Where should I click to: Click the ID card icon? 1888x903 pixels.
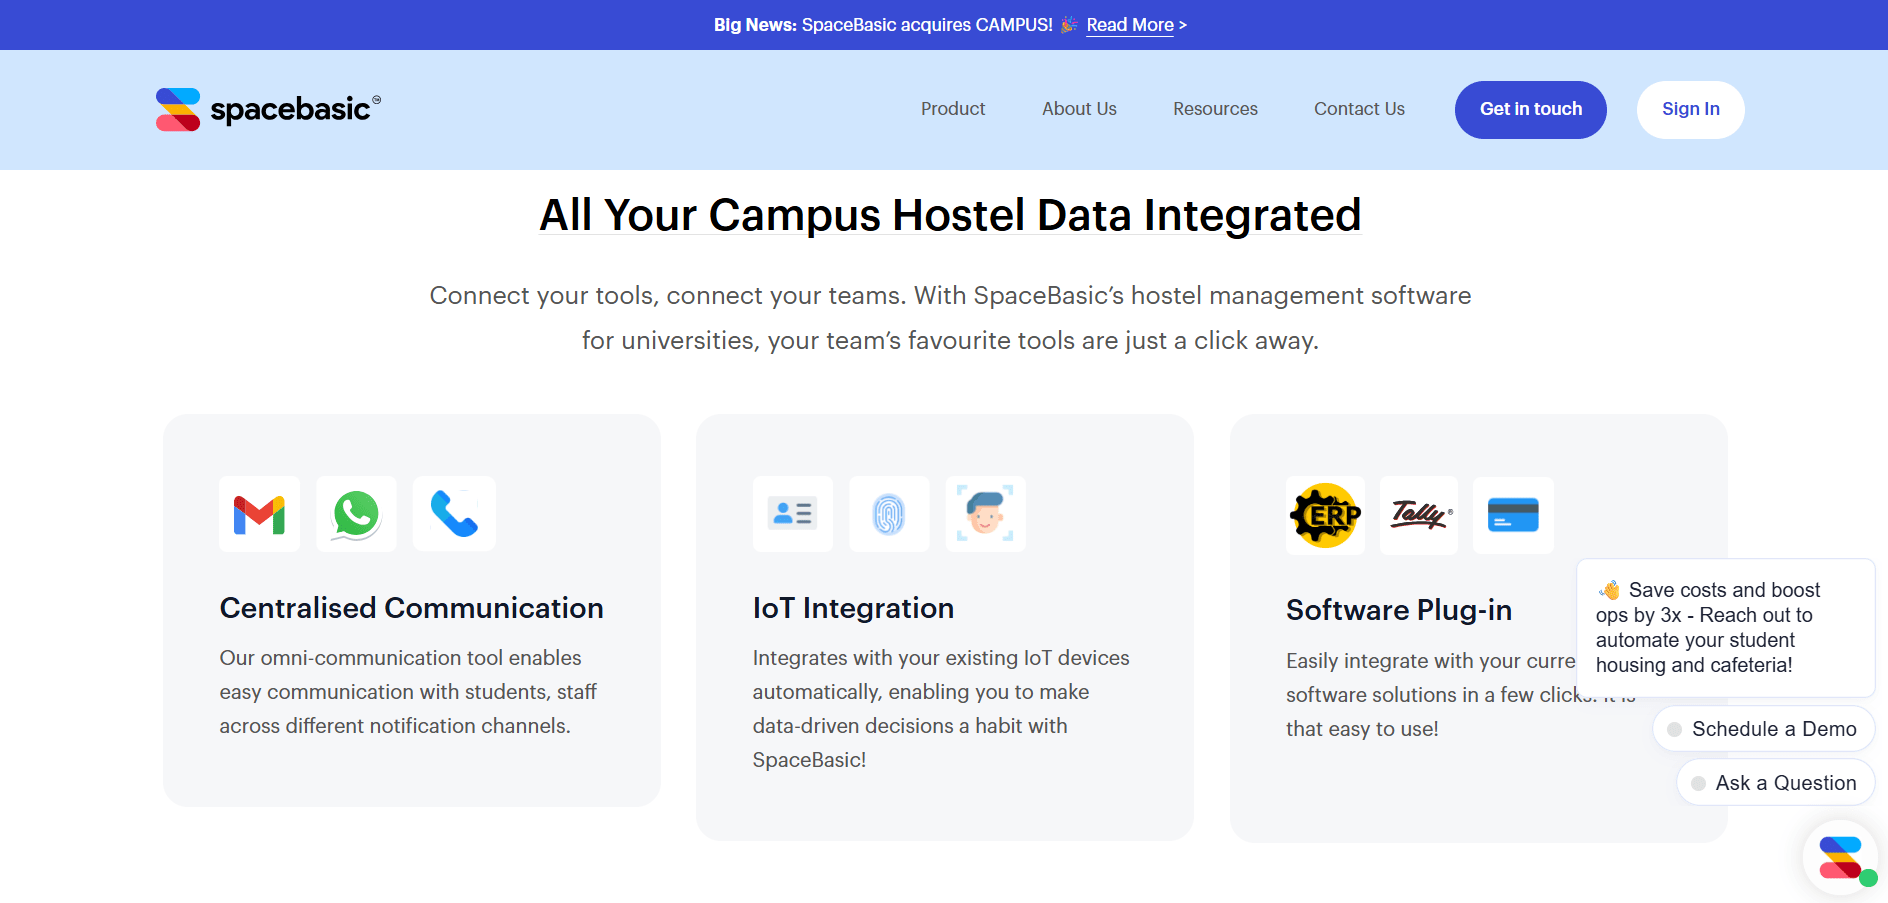(x=793, y=514)
